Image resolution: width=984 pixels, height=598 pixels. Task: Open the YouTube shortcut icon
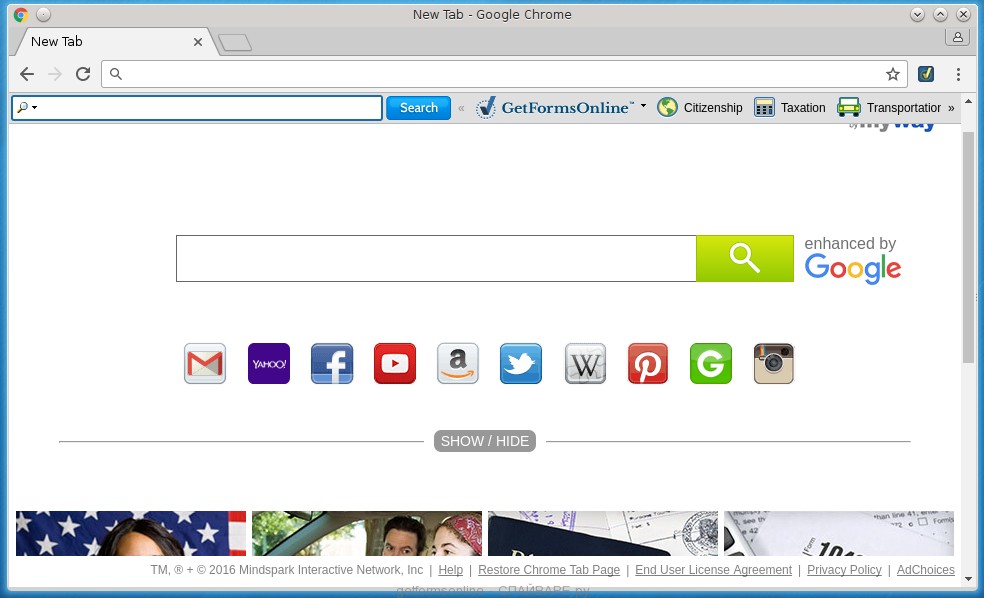pos(394,363)
